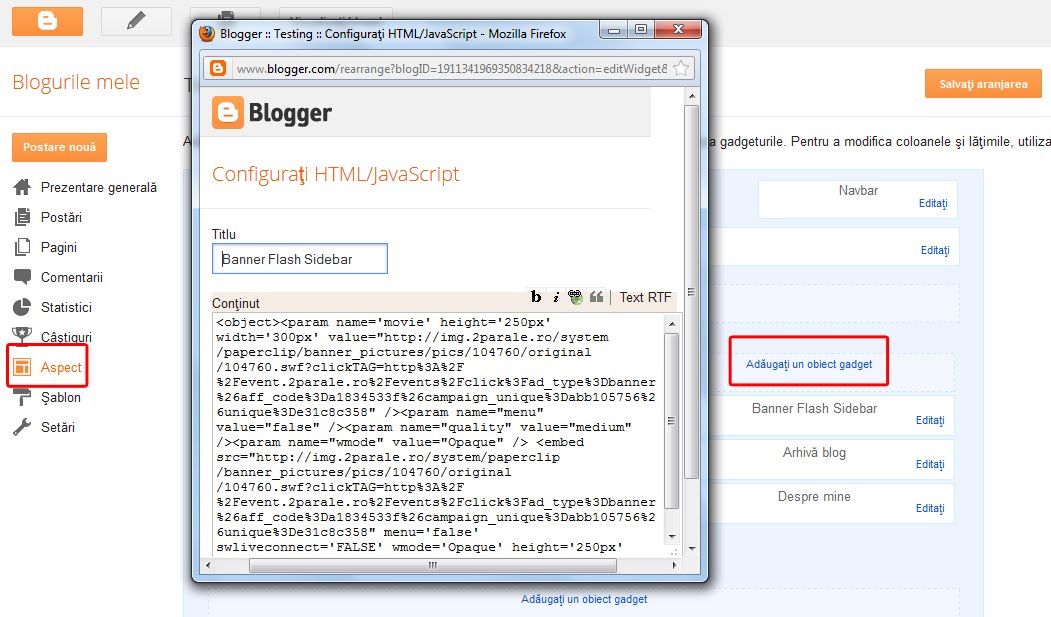The image size is (1051, 617).
Task: Edit the Arhivă blog gadget
Action: point(930,464)
